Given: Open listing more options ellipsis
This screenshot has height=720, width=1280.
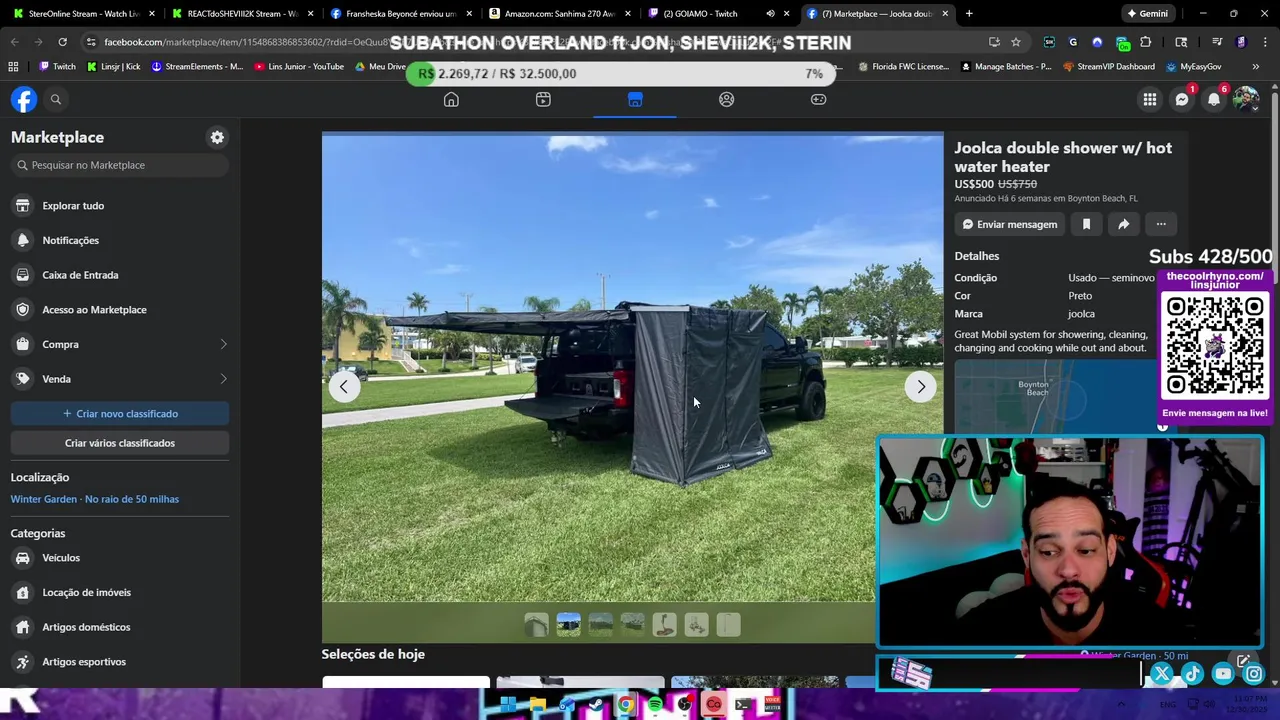Looking at the screenshot, I should [x=1161, y=224].
